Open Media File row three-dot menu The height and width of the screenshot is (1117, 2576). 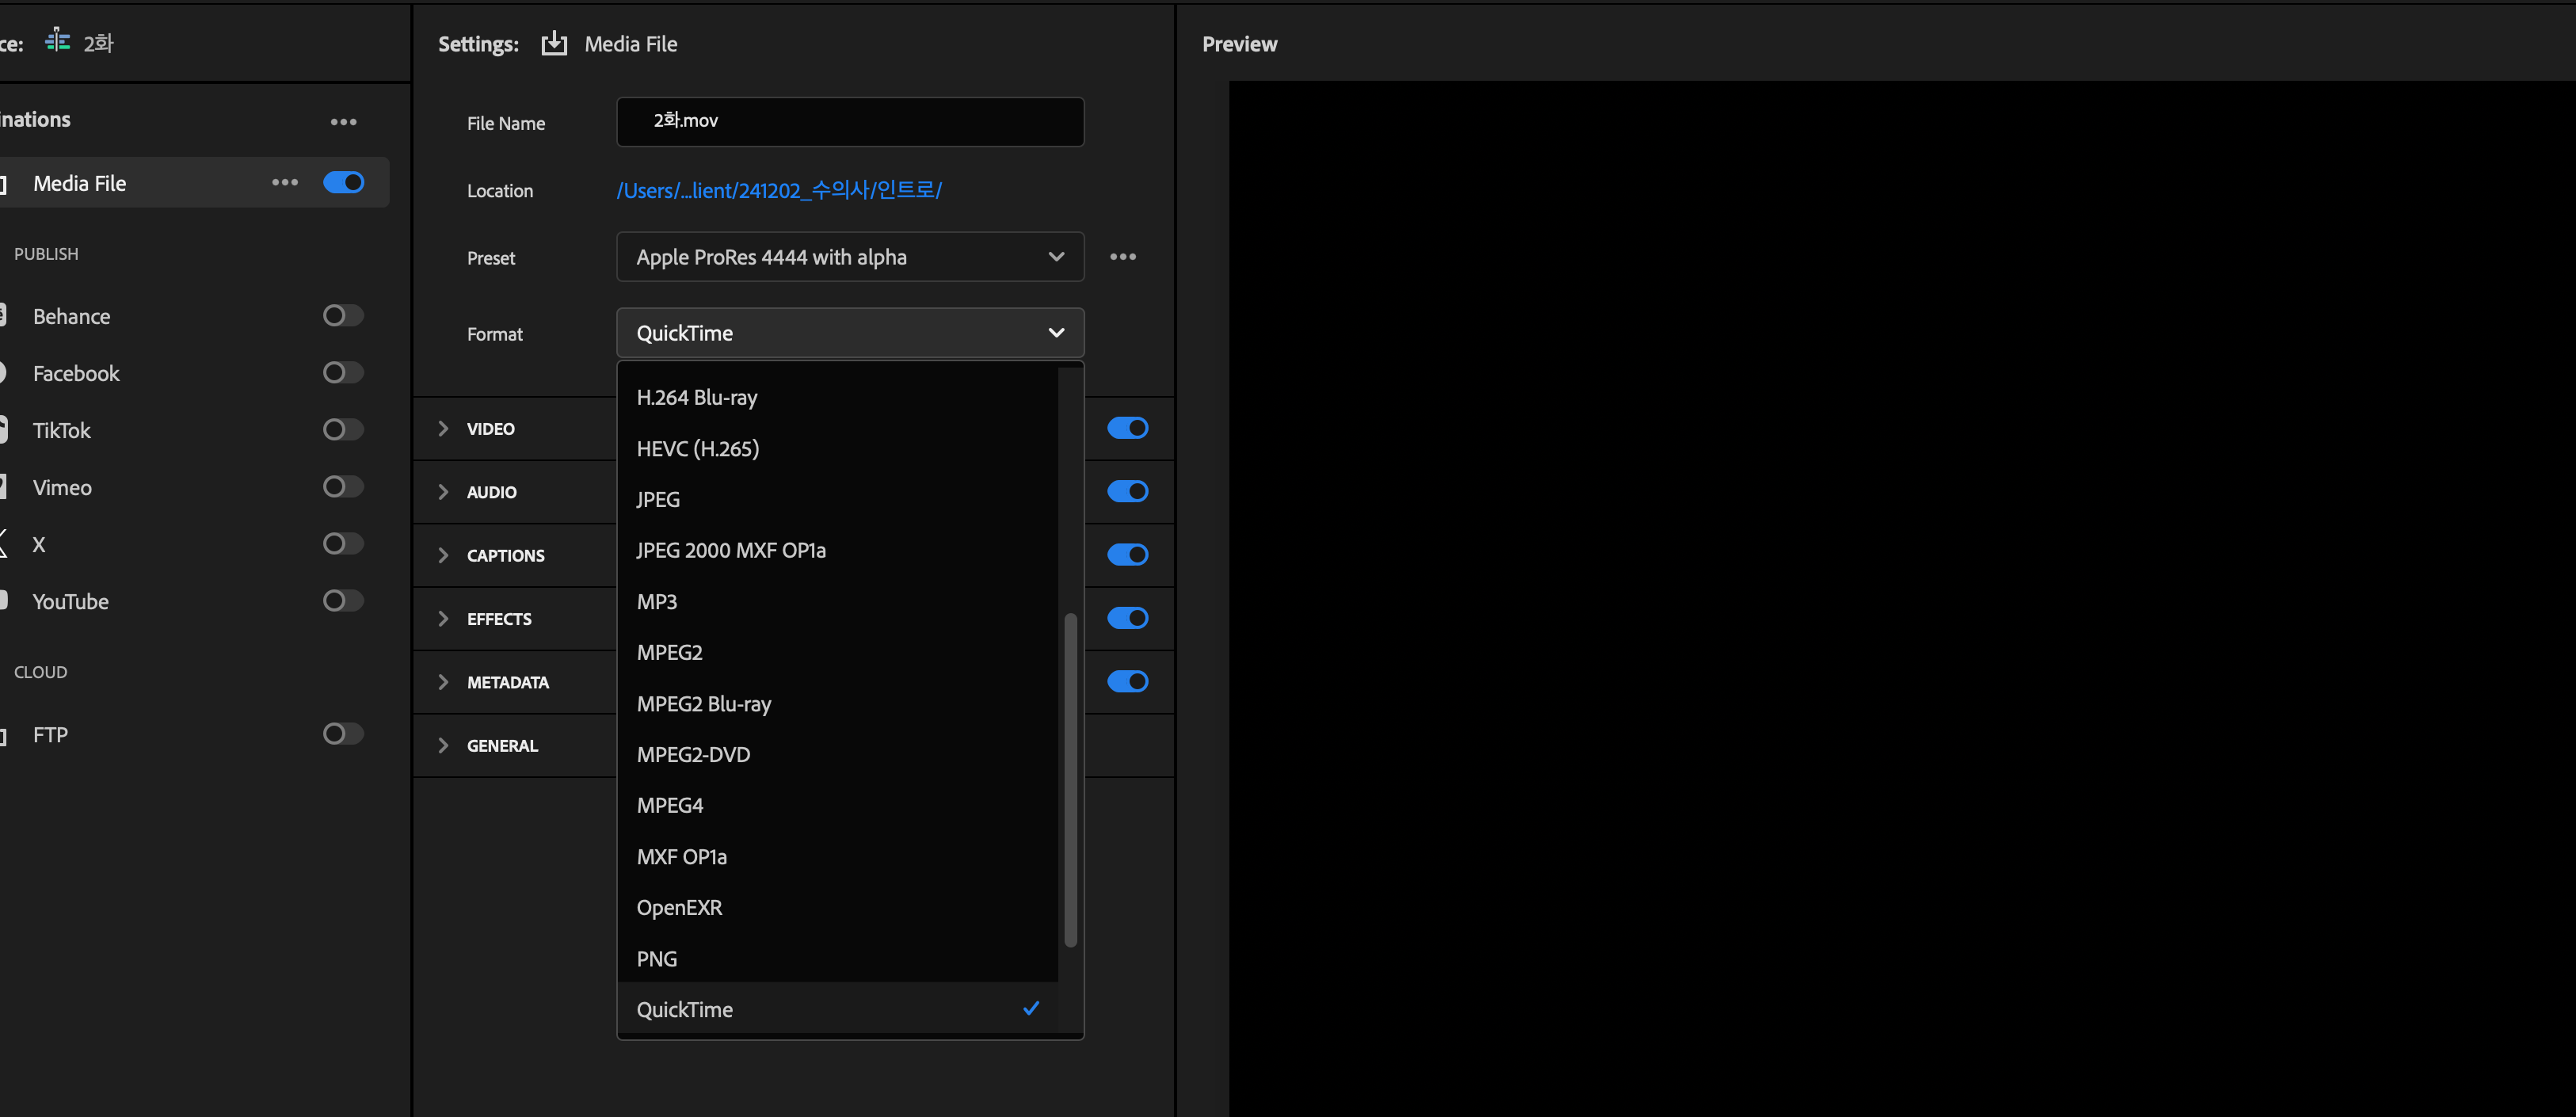tap(285, 182)
